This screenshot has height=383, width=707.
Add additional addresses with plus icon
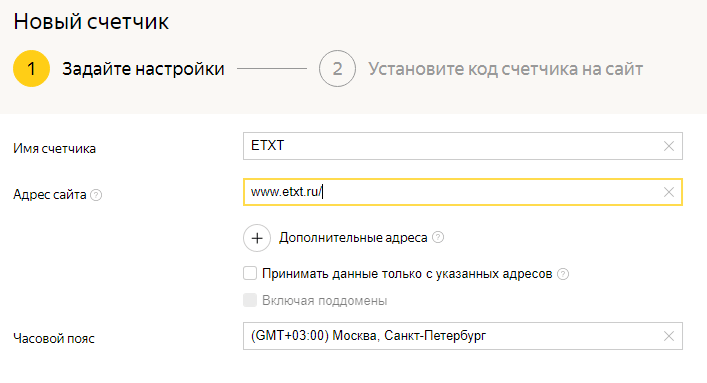[x=257, y=238]
